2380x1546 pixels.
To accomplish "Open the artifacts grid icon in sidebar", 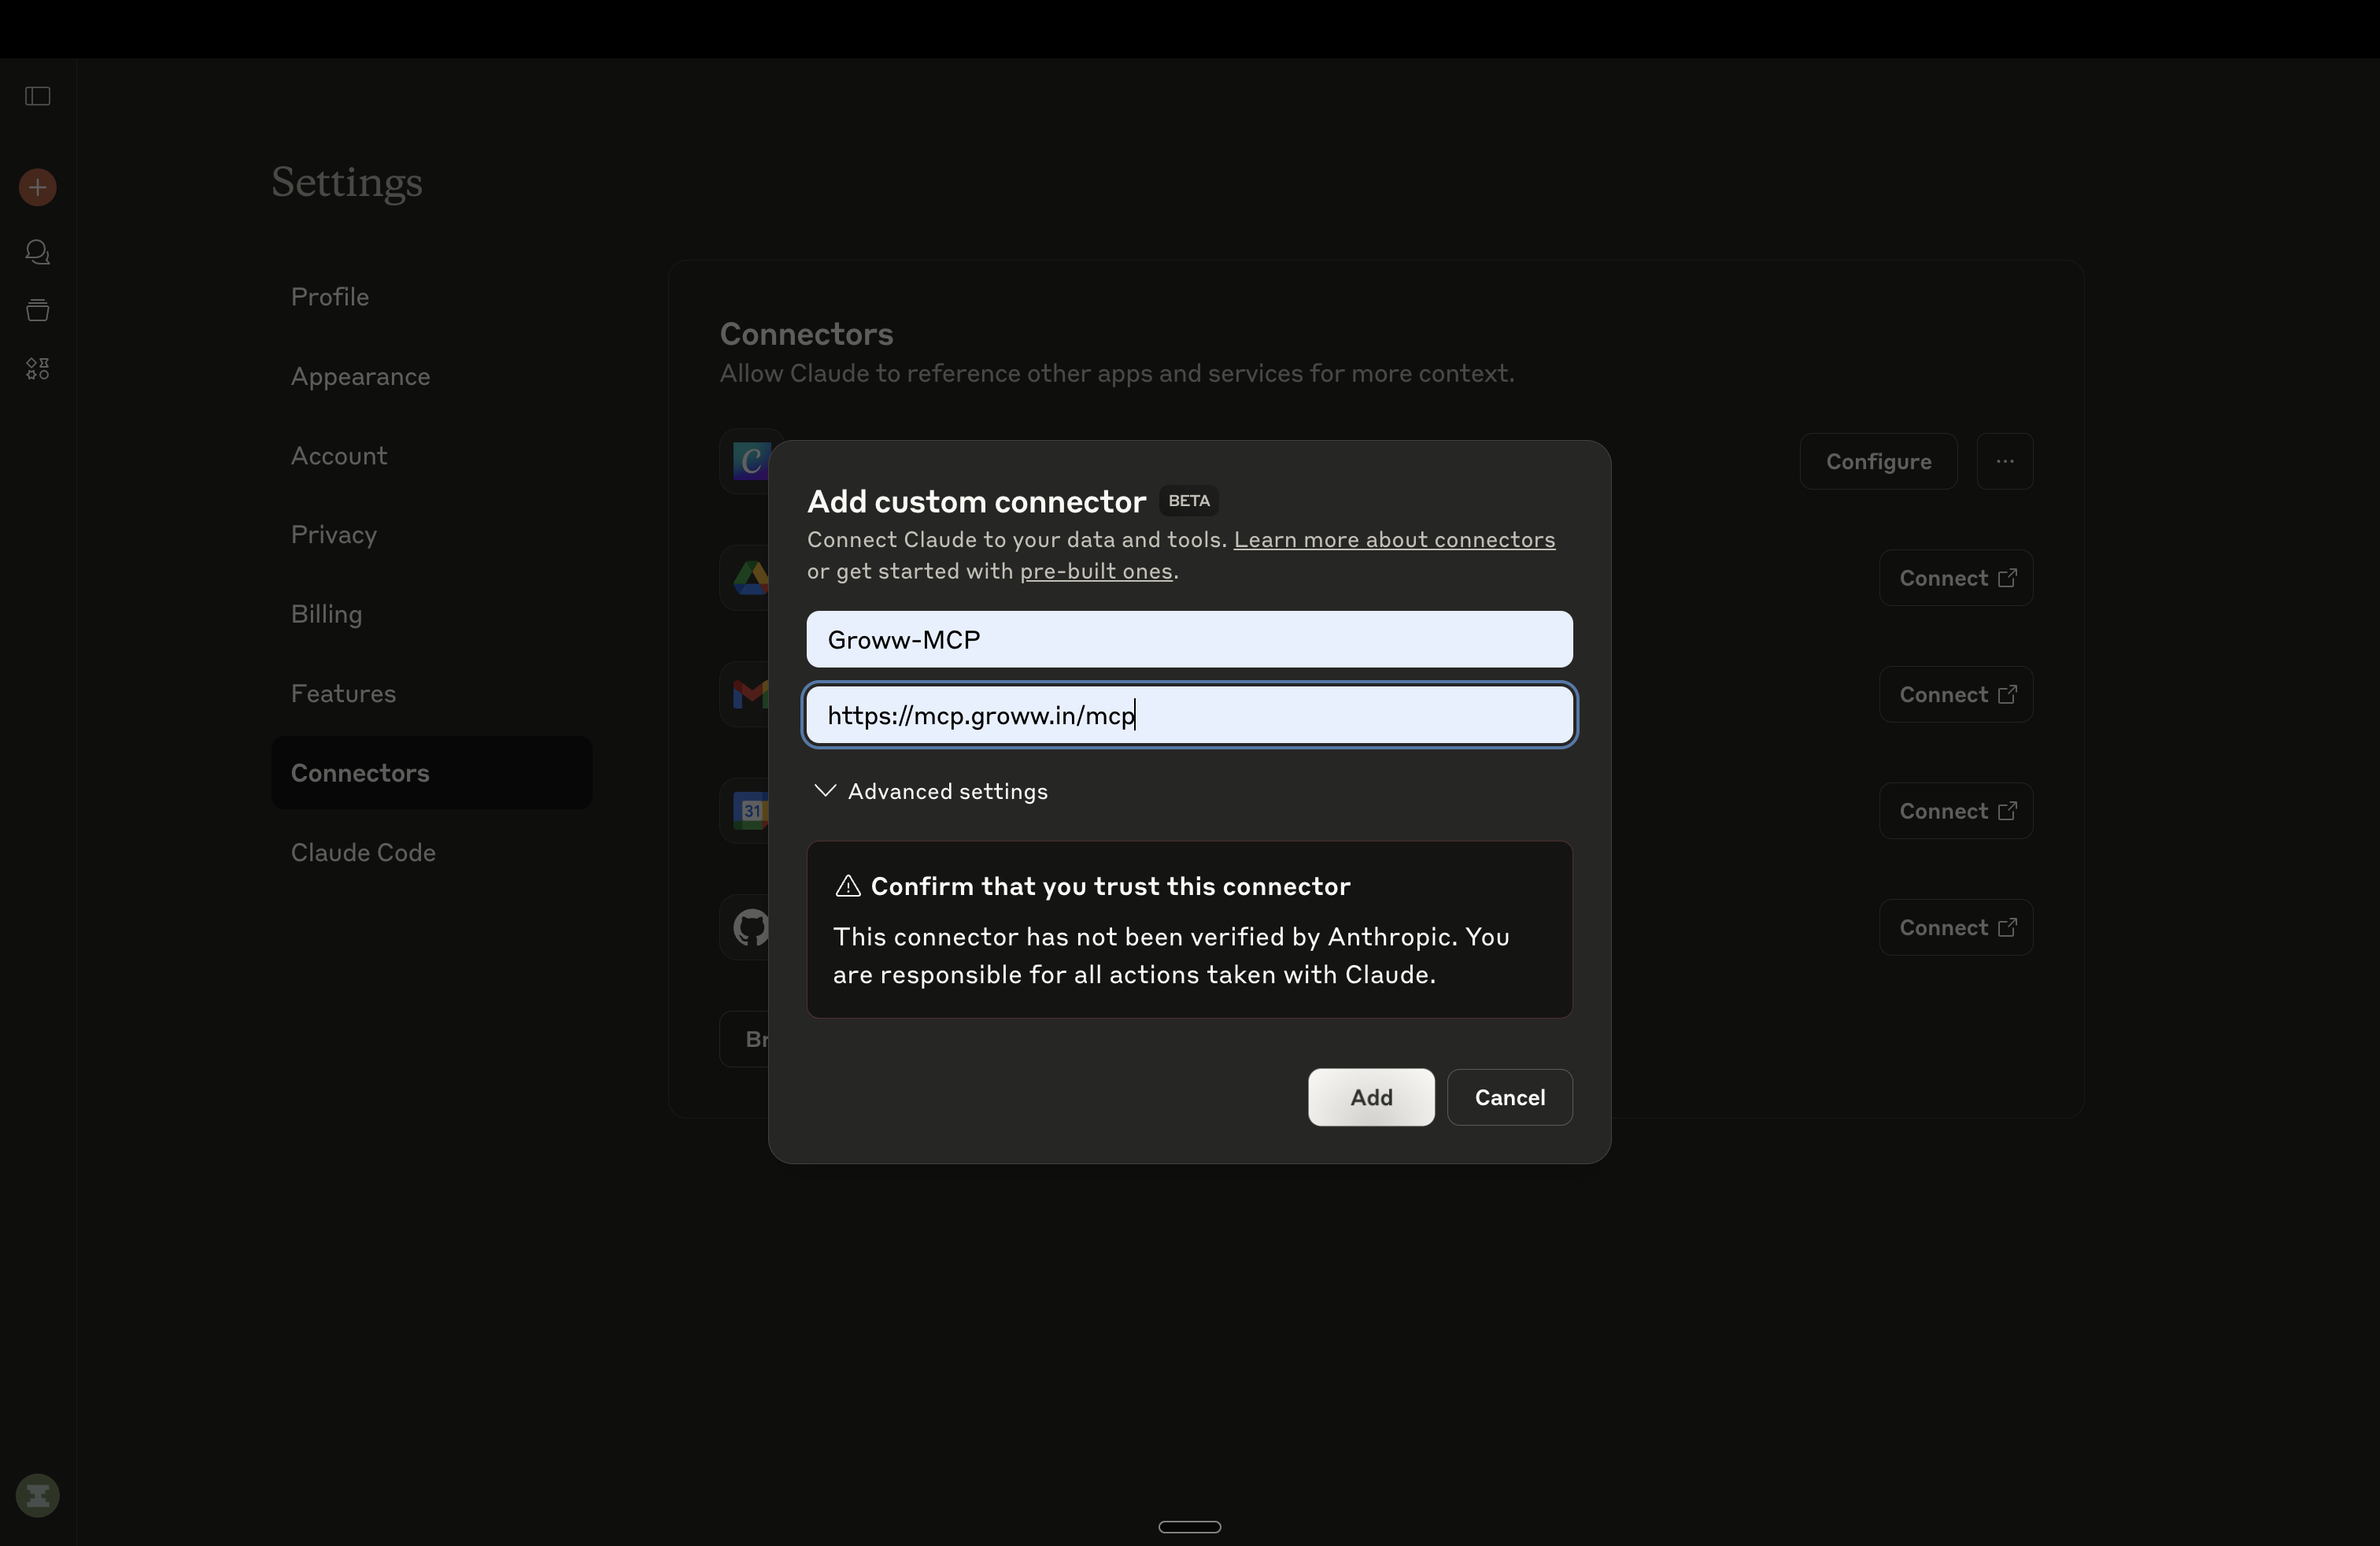I will [38, 369].
